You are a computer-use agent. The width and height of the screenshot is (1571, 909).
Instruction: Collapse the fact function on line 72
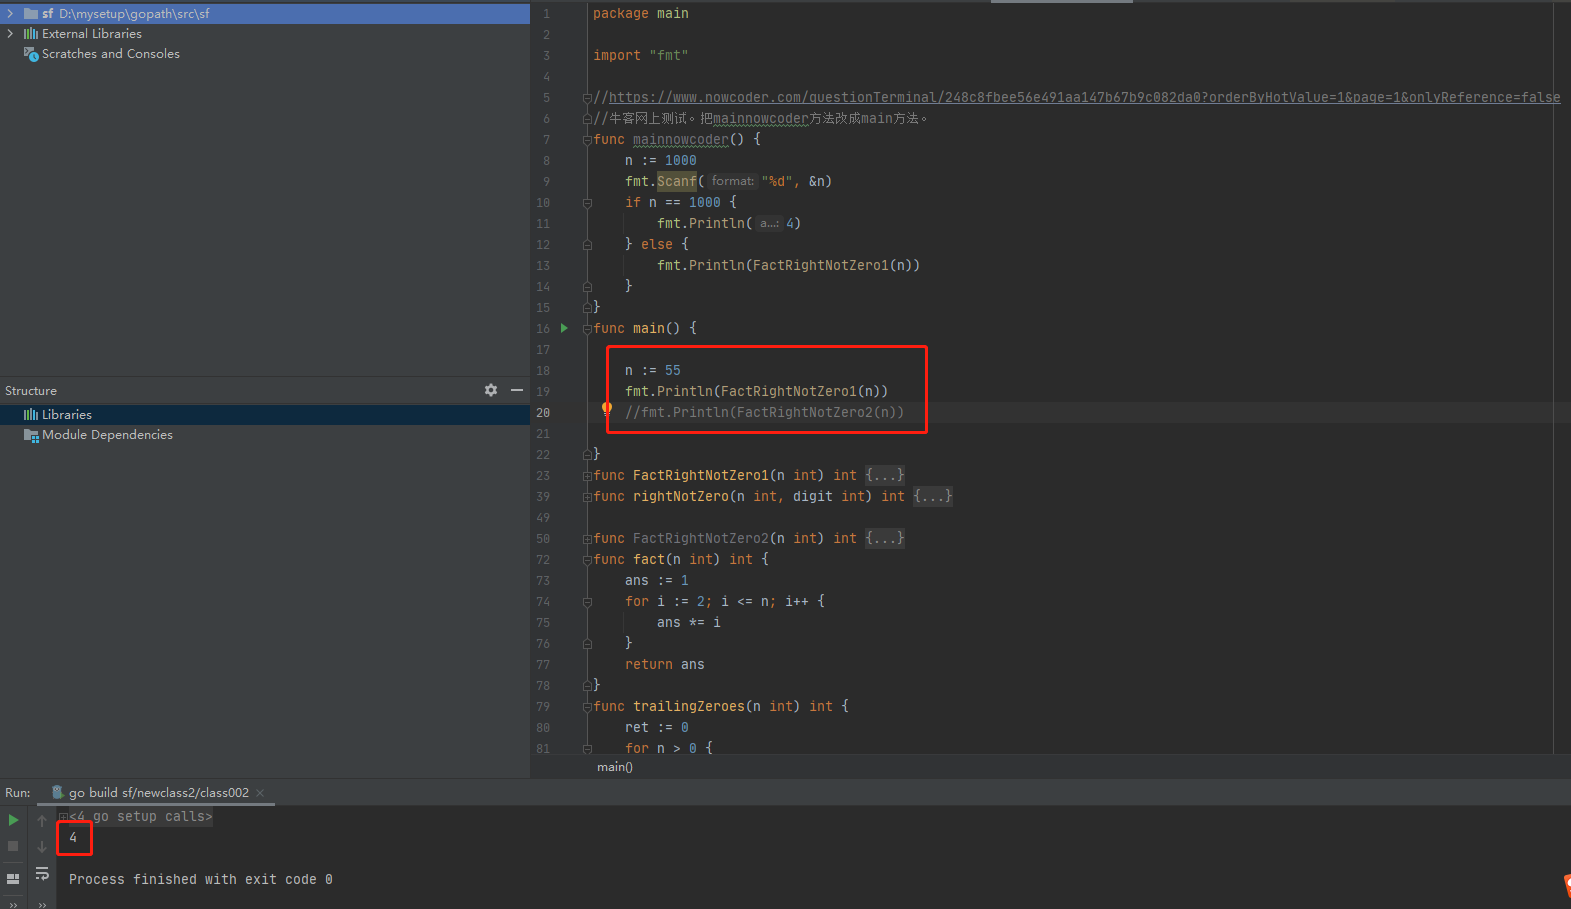(587, 560)
